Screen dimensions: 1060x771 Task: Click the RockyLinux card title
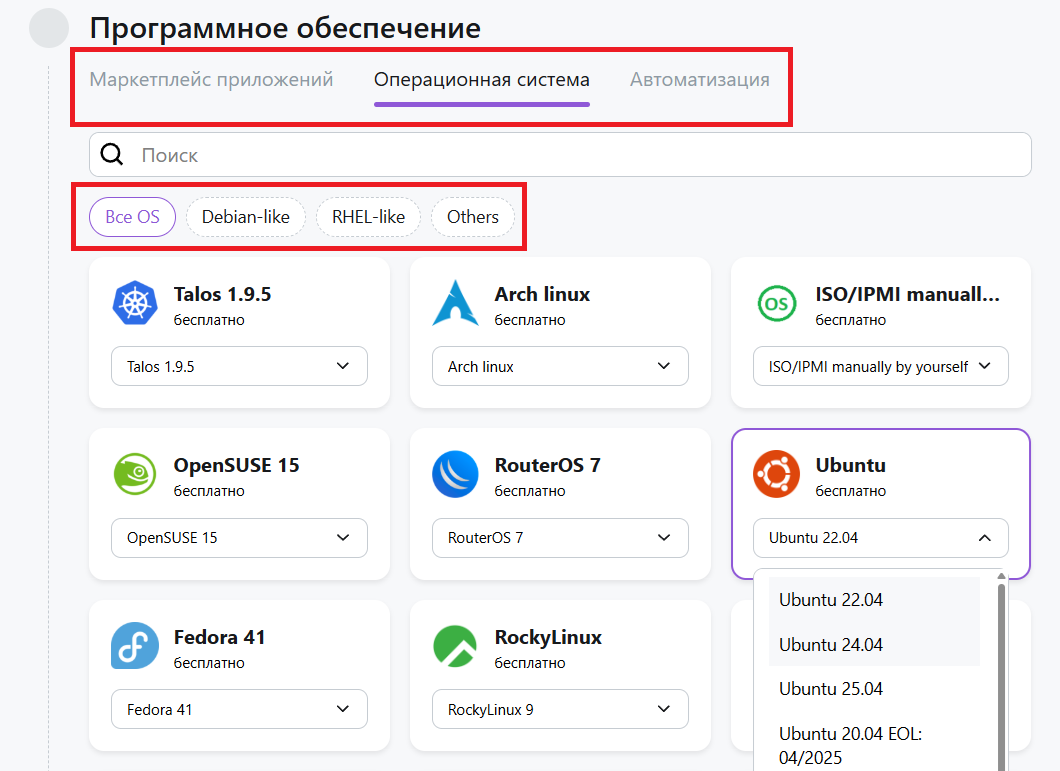[548, 637]
